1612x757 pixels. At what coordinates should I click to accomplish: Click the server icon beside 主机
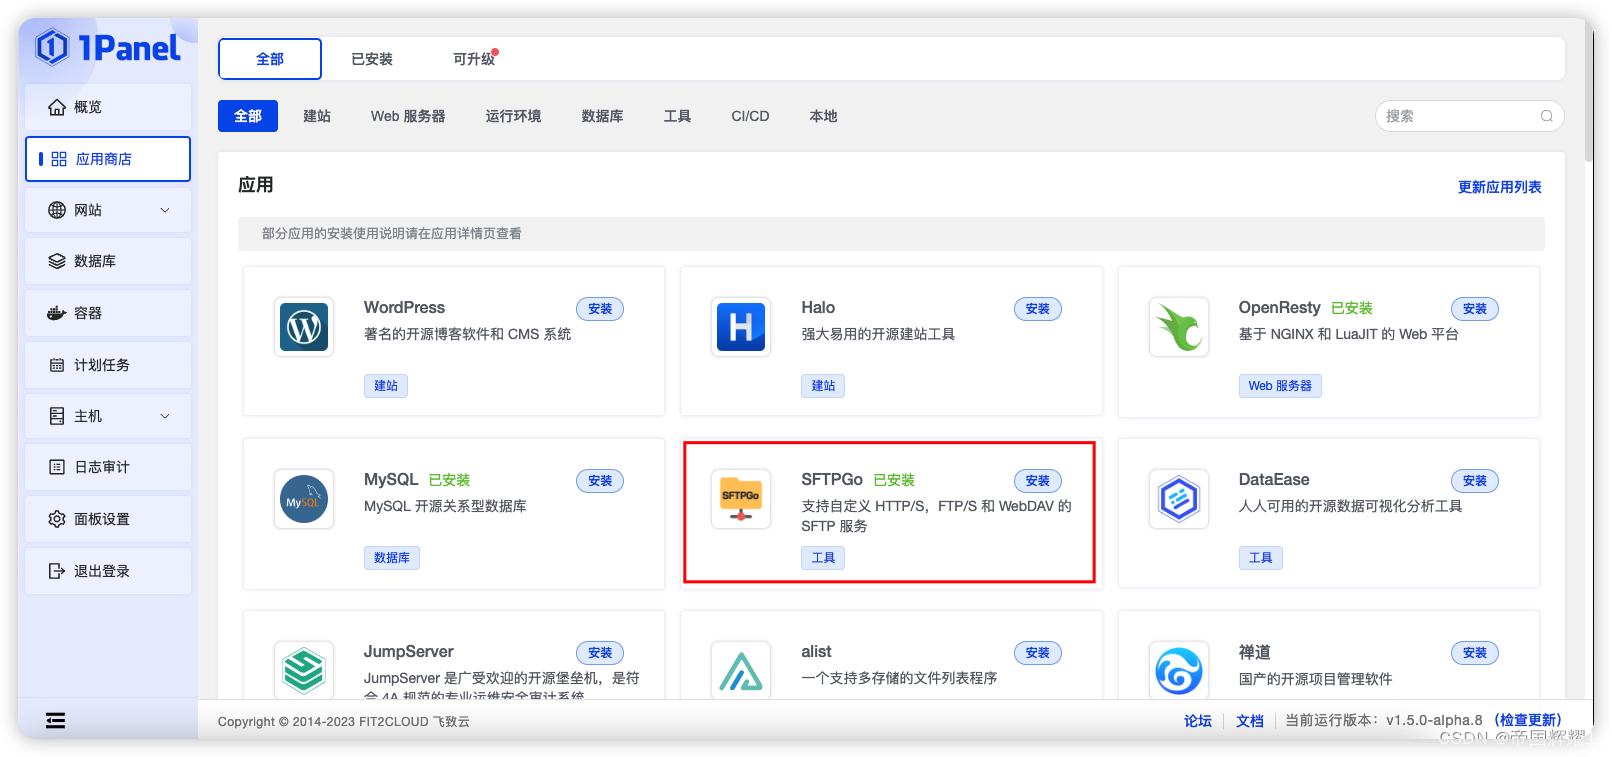click(x=57, y=416)
